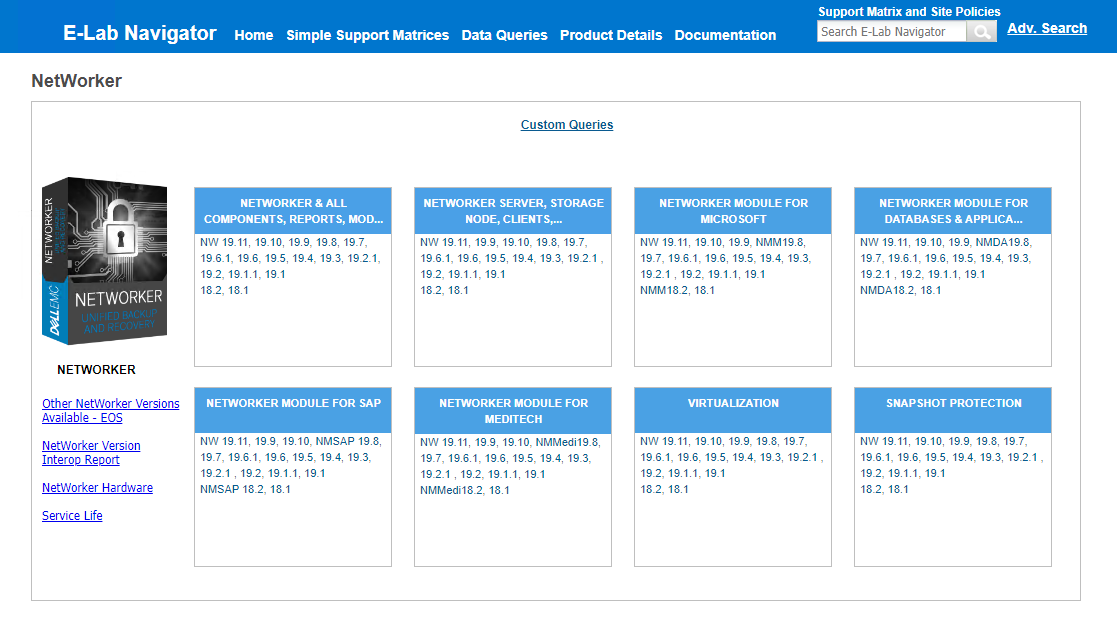This screenshot has width=1117, height=621.
Task: Open the Service Life link
Action: click(x=72, y=515)
